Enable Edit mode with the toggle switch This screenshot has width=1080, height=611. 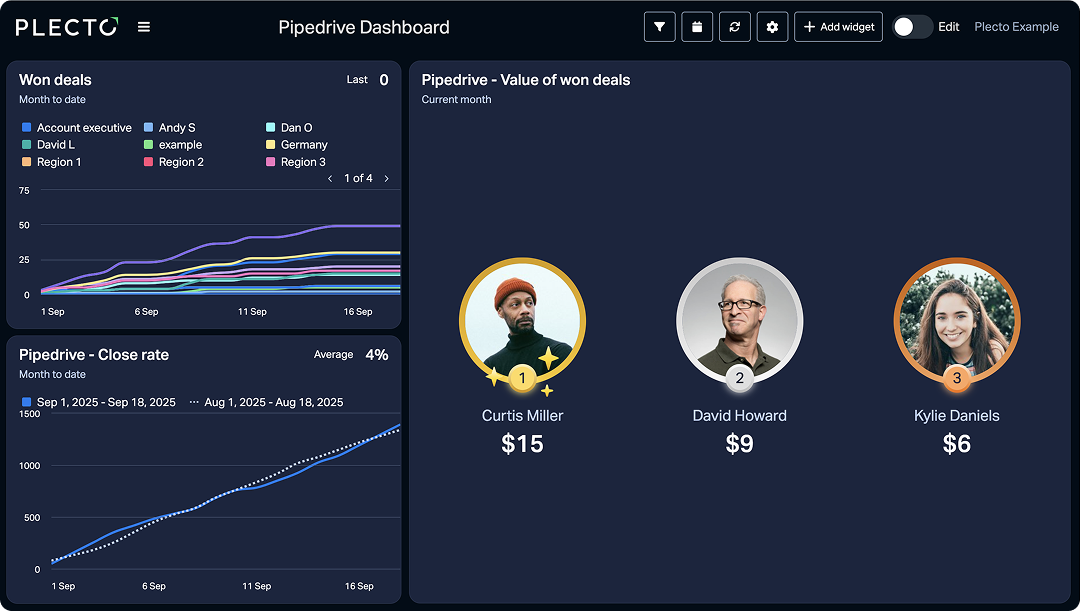click(x=911, y=27)
